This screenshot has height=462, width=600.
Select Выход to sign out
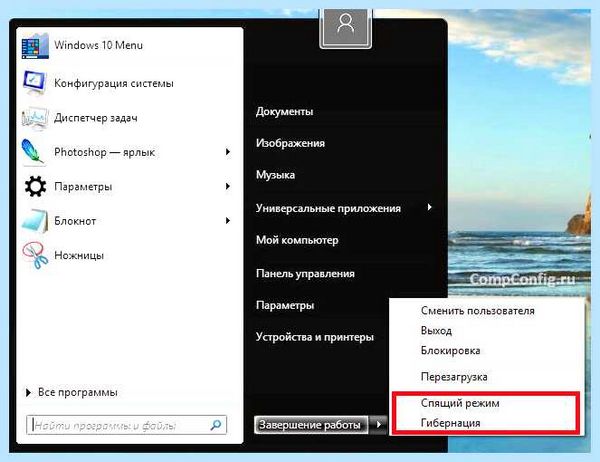[436, 330]
